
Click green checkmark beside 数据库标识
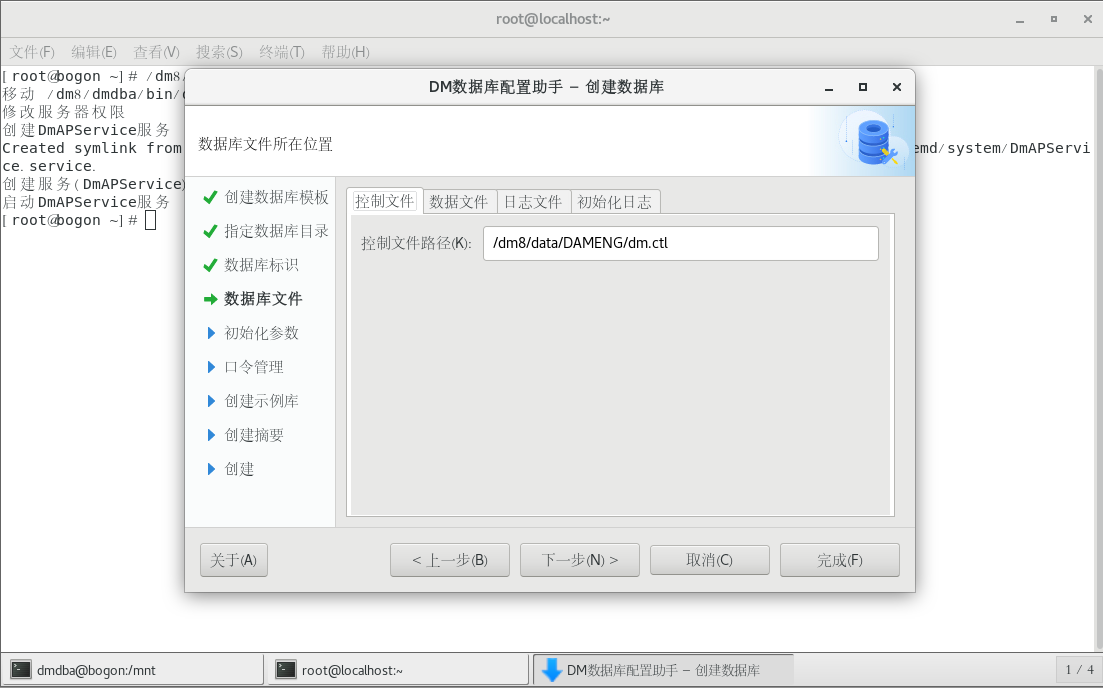pos(210,265)
